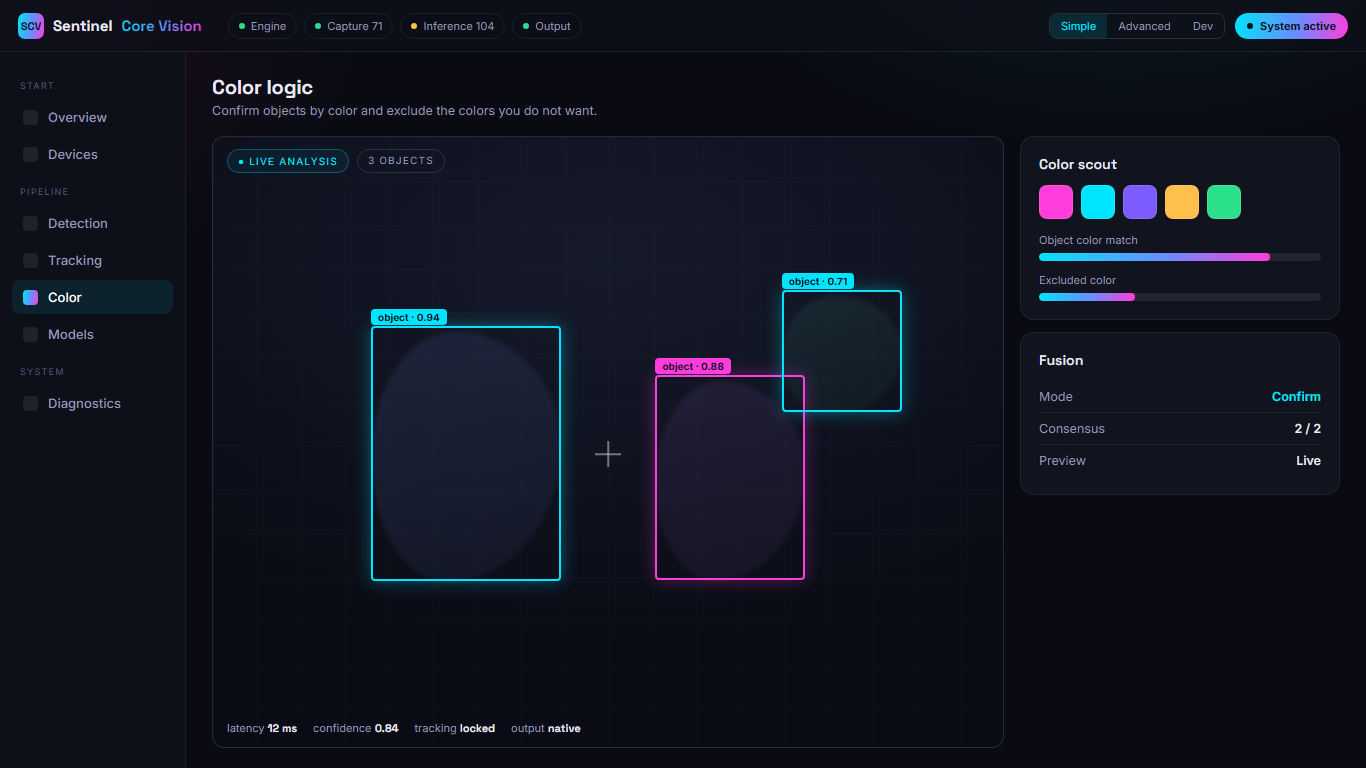Pick the magenta color swatch

pos(1056,202)
